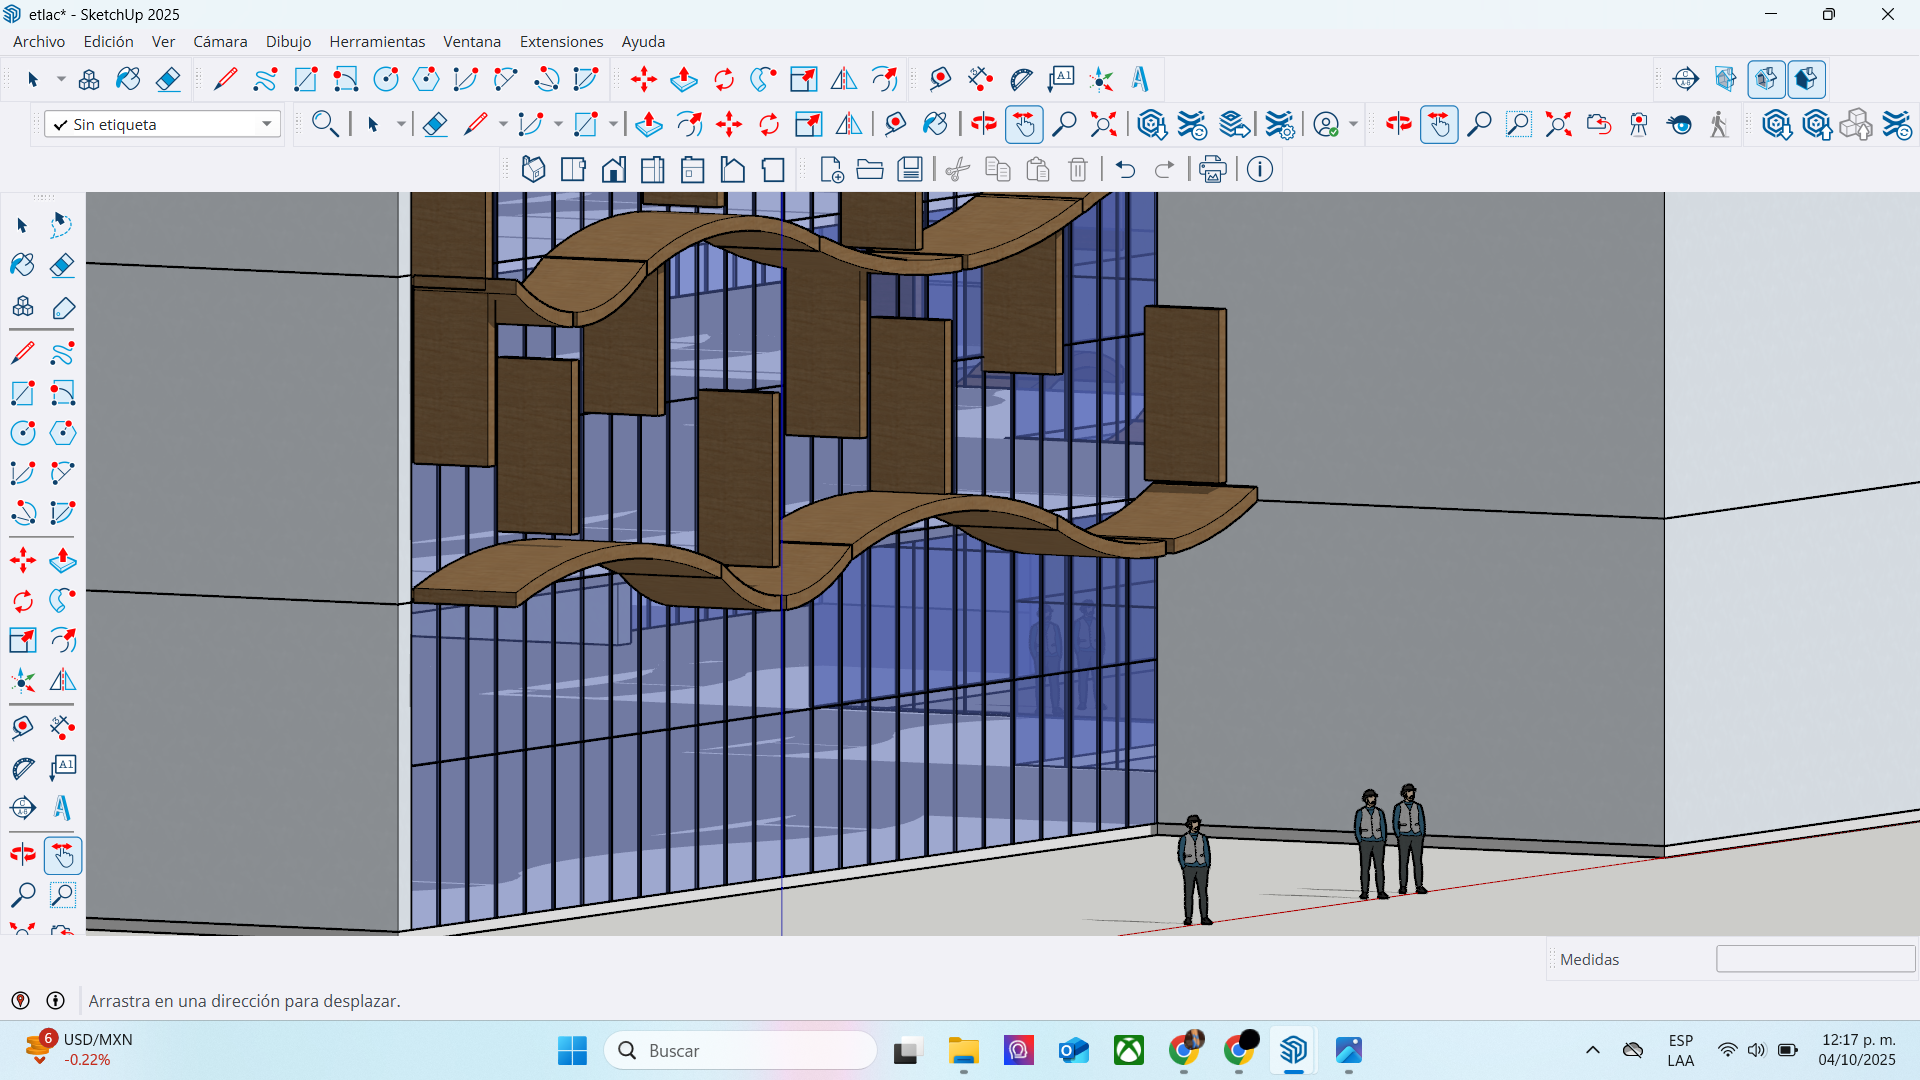Open the tag dropdown showing Sin etiqueta

coord(266,123)
